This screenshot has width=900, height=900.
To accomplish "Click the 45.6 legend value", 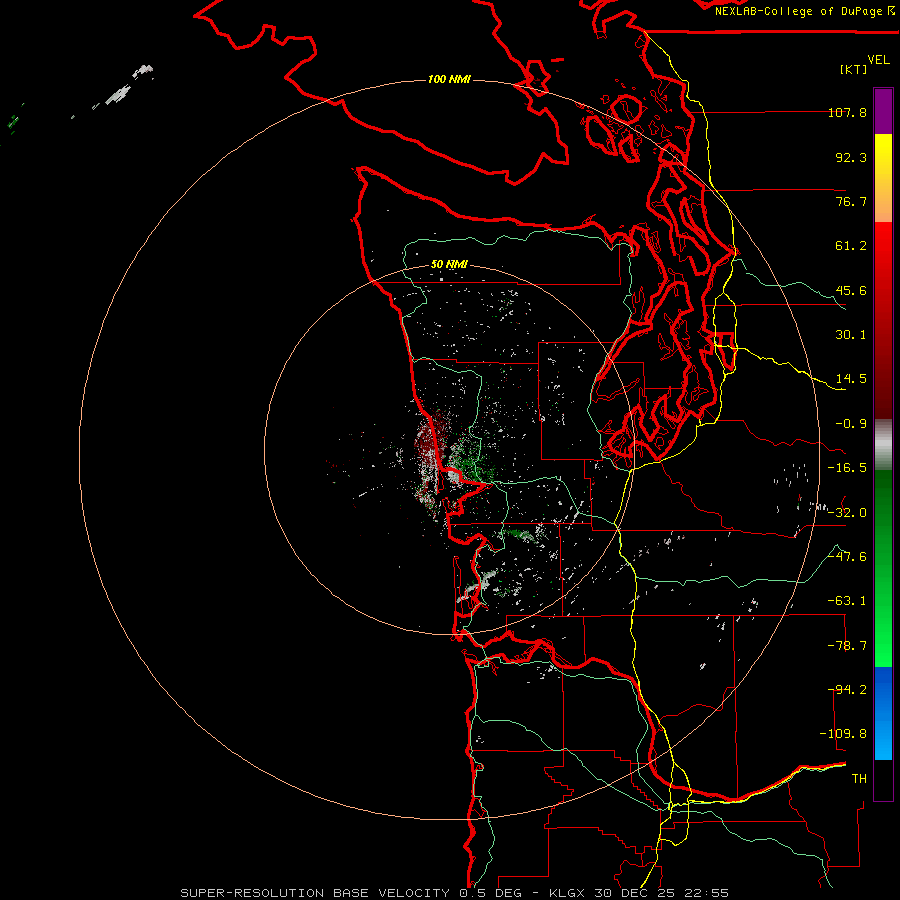I will [851, 290].
